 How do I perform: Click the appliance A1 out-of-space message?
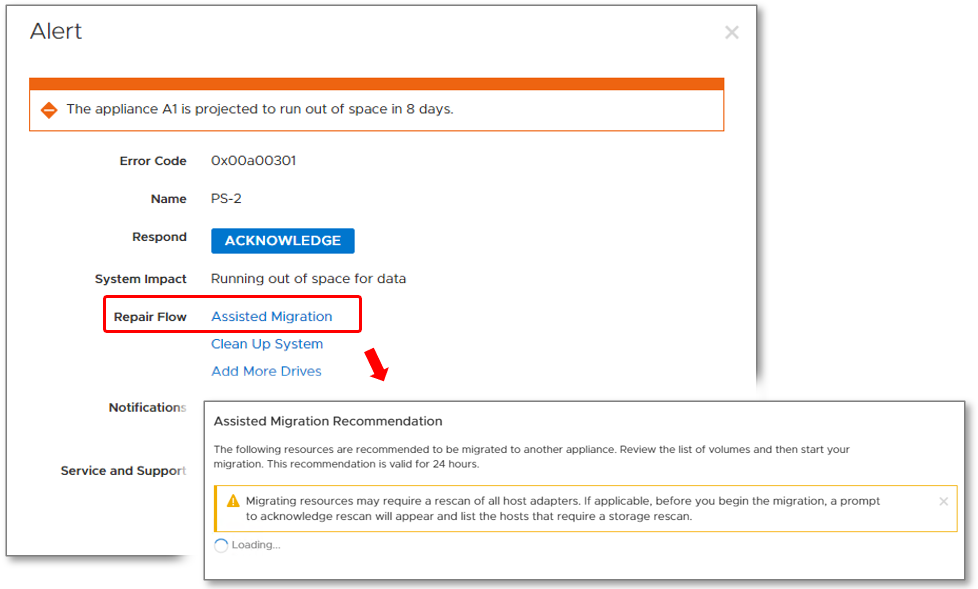point(259,109)
